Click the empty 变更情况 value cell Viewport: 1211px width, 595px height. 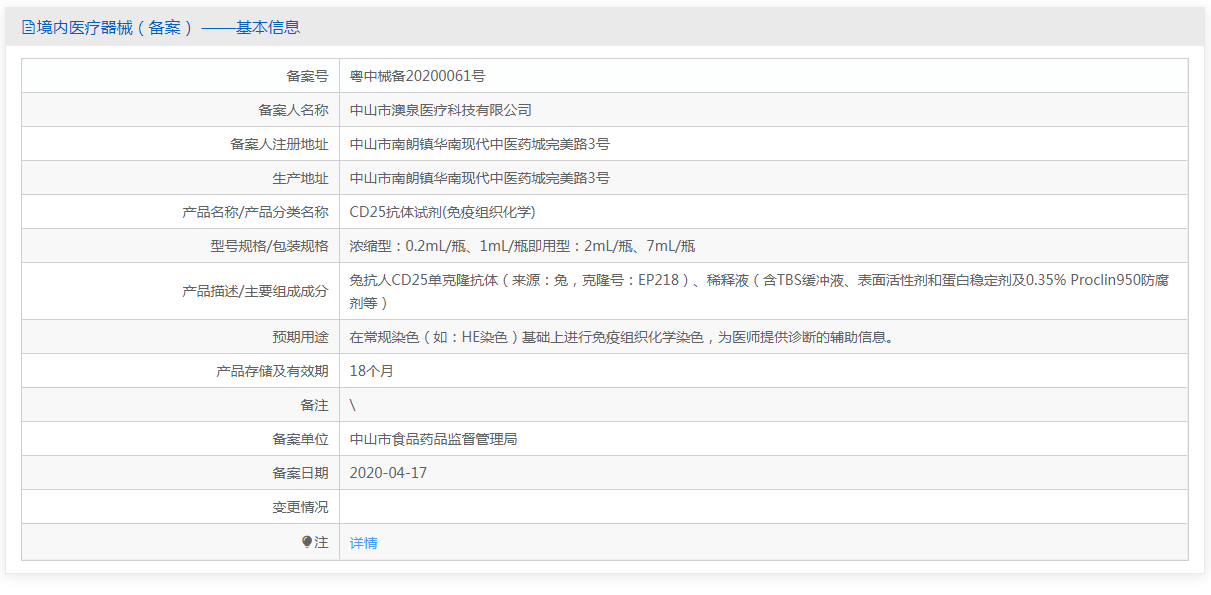pos(764,507)
